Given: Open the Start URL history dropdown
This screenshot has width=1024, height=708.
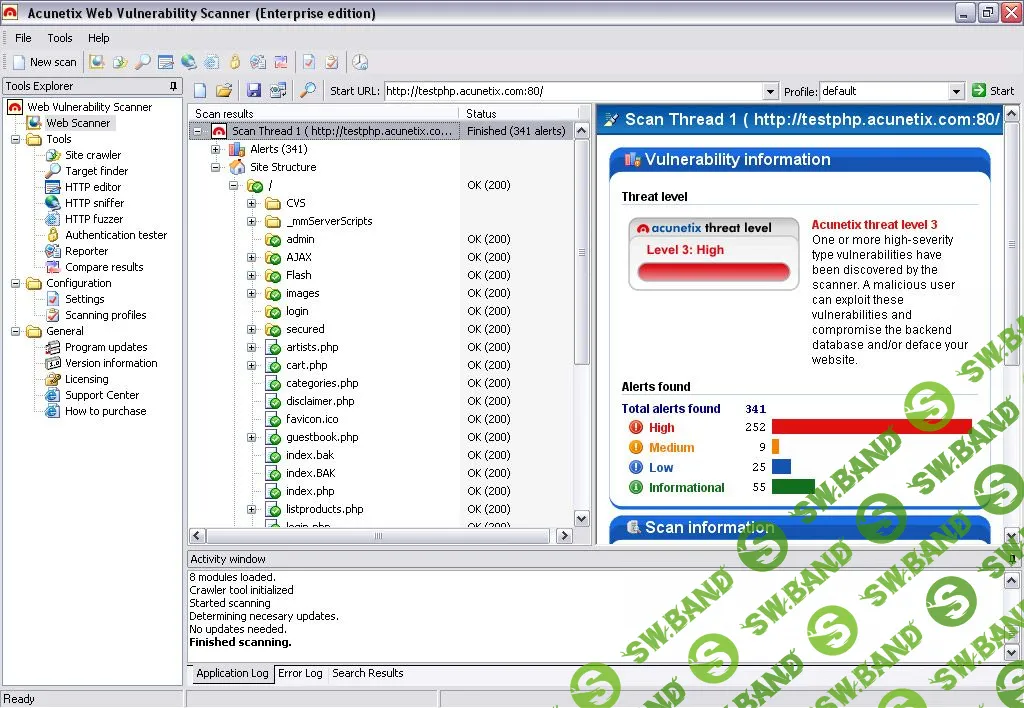Looking at the screenshot, I should click(x=770, y=90).
